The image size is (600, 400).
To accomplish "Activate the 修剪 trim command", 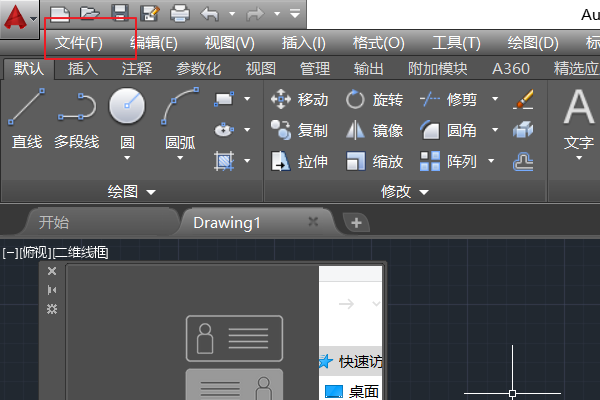I will 448,99.
